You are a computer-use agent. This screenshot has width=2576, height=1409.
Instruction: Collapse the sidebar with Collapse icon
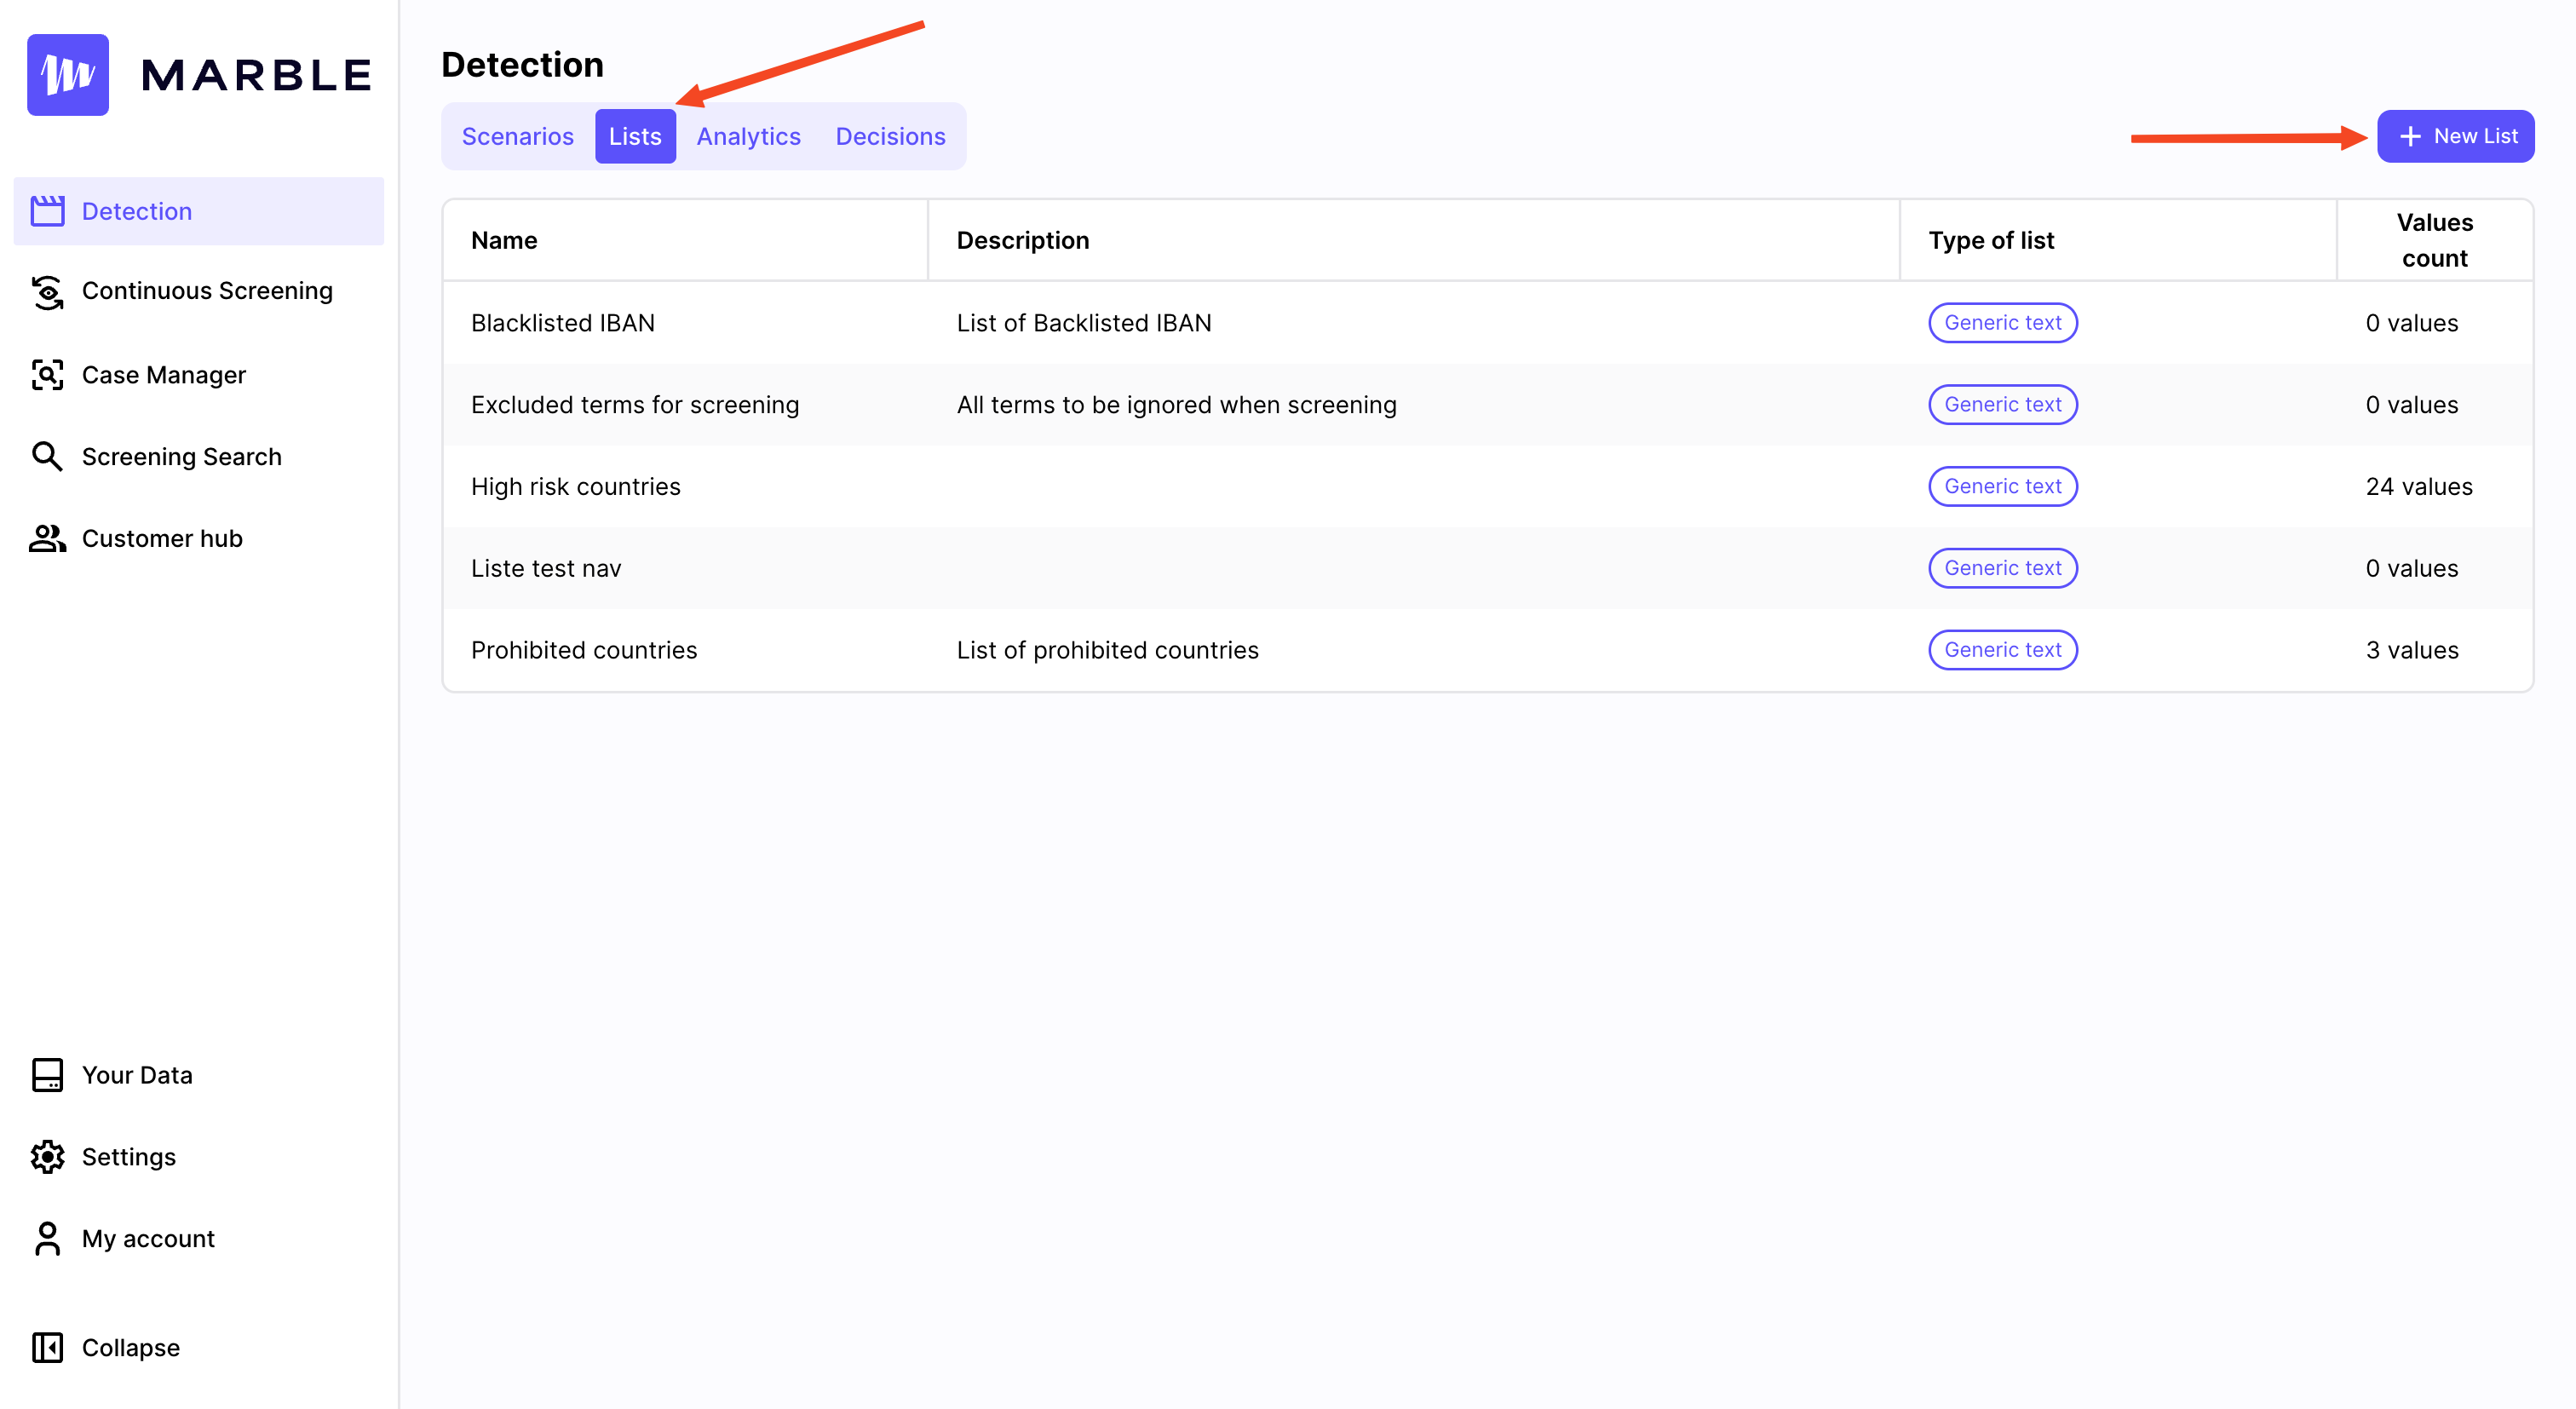tap(47, 1348)
